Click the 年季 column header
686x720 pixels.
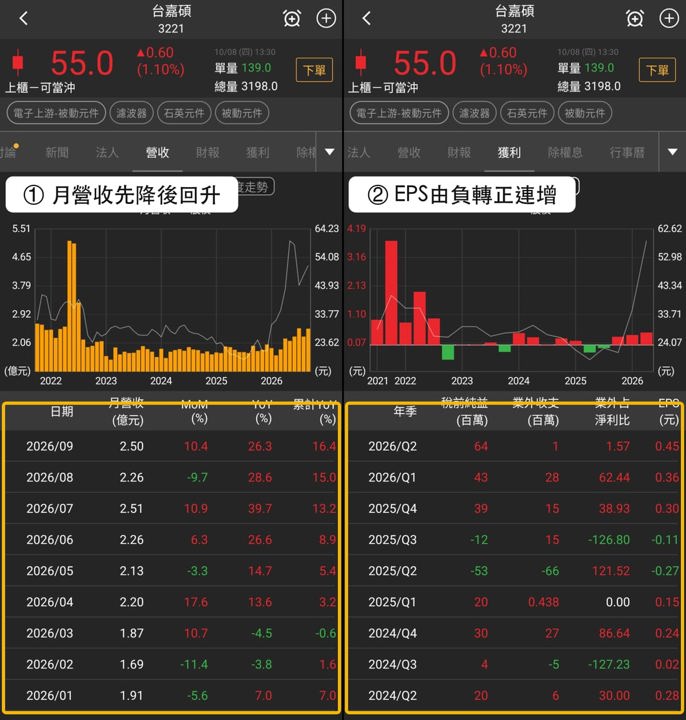405,411
